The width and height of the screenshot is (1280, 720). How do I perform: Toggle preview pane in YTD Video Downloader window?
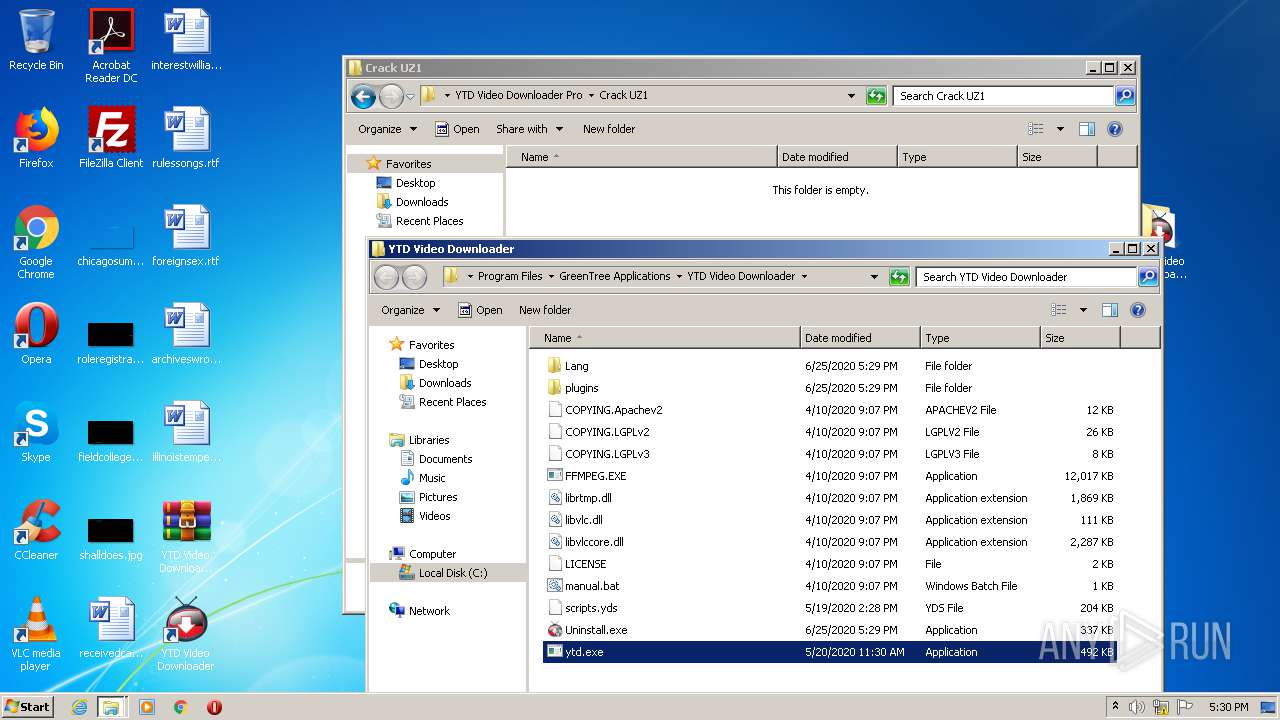coord(1110,310)
